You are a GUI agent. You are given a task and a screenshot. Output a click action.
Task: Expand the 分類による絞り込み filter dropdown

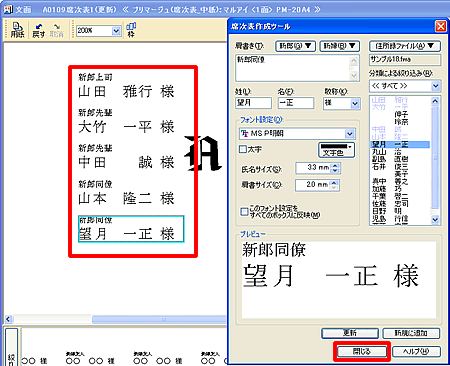pos(435,86)
